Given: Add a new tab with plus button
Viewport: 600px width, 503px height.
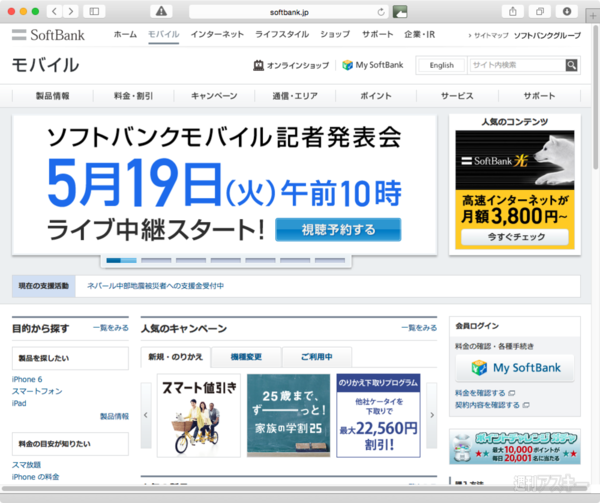Looking at the screenshot, I should (593, 16).
